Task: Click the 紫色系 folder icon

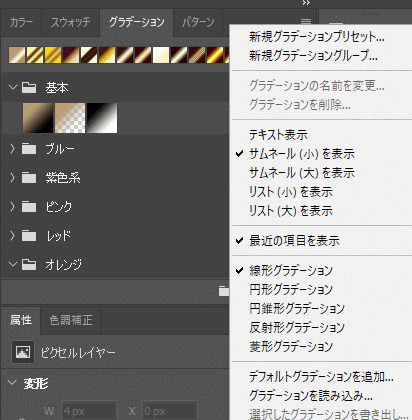Action: (x=29, y=178)
